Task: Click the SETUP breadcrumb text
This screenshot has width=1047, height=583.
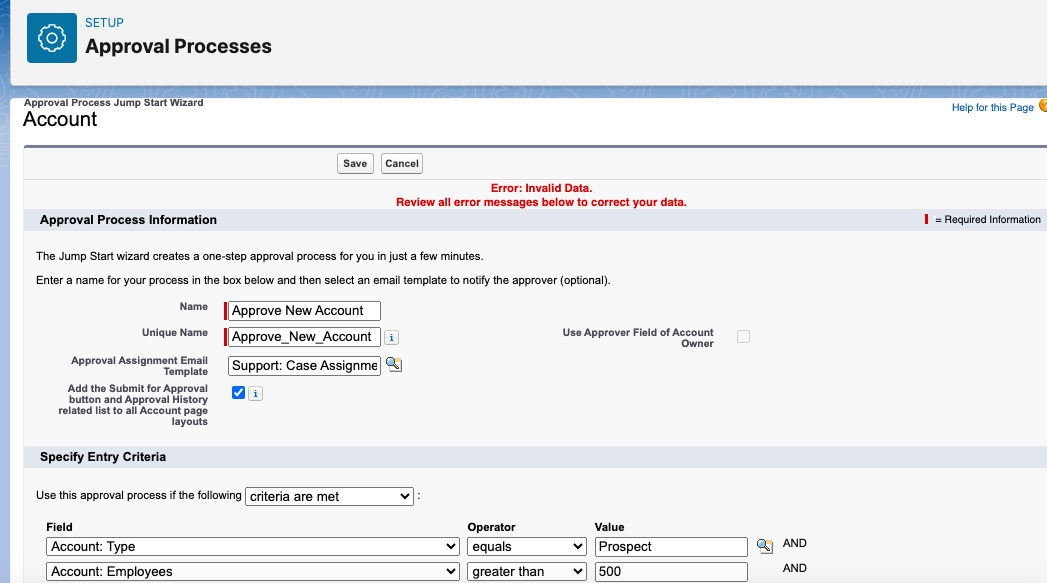Action: 104,23
